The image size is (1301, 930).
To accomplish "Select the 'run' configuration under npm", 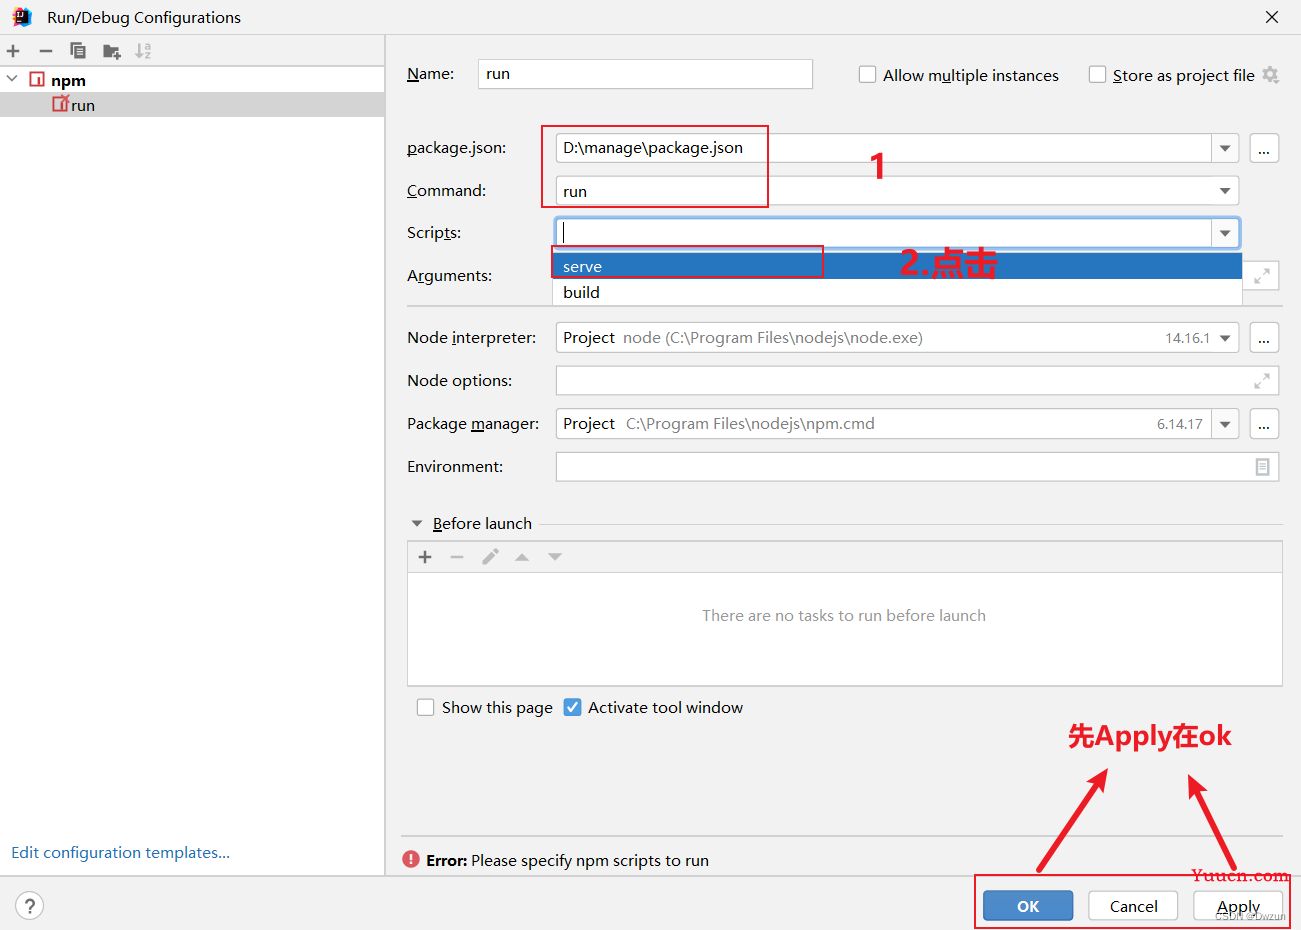I will [192, 105].
